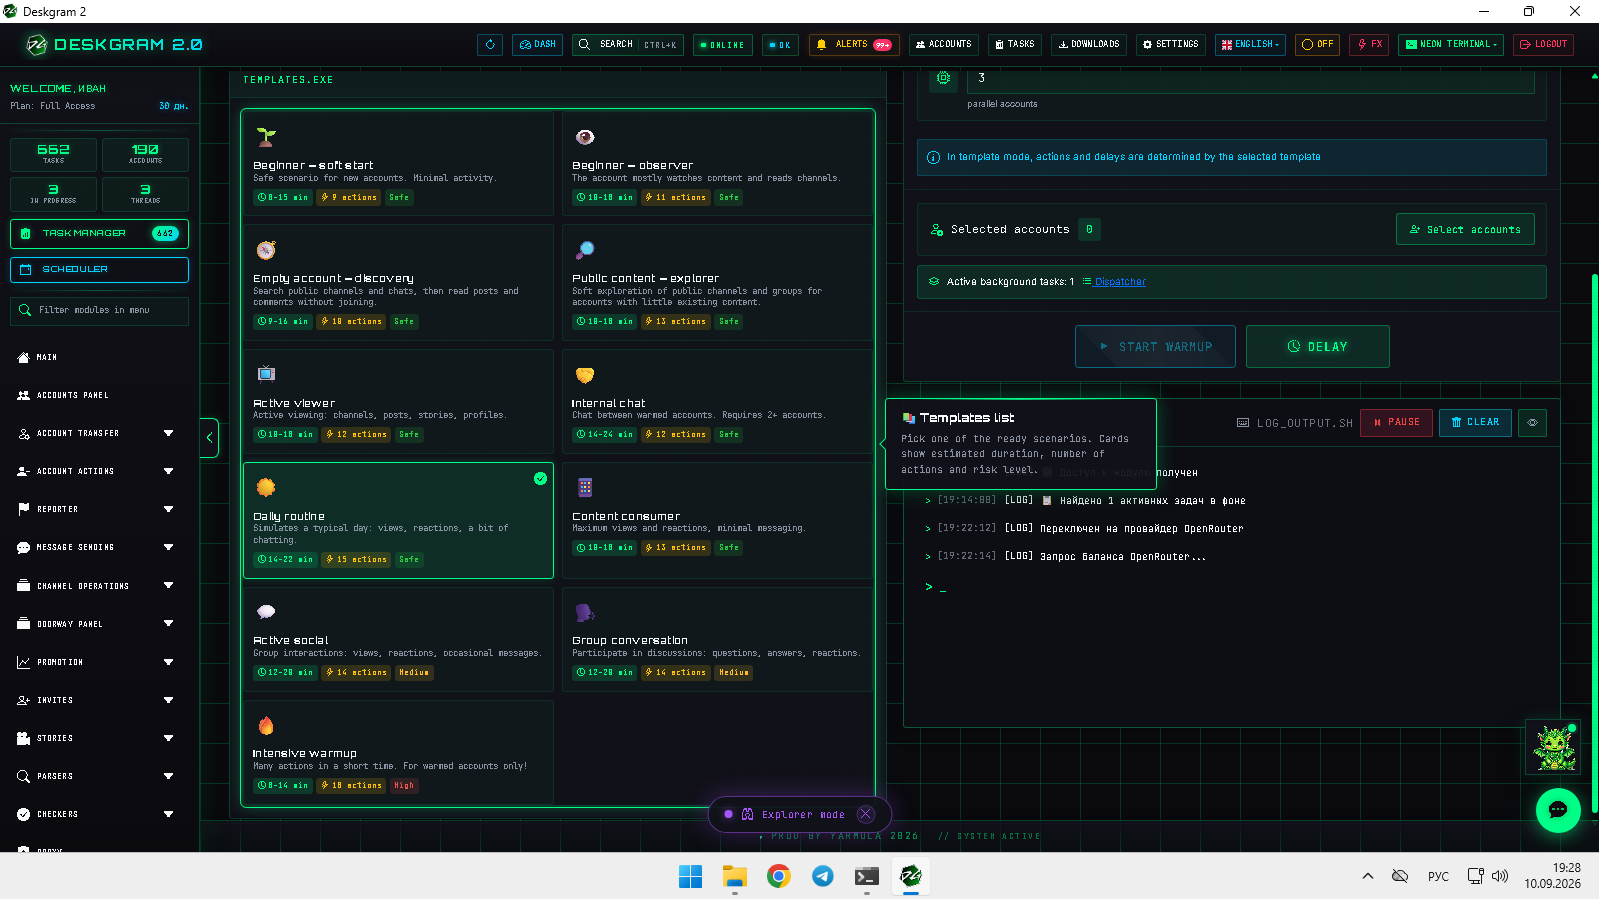Select Beginner – soft start sprout icon
This screenshot has height=899, width=1599.
tap(266, 137)
